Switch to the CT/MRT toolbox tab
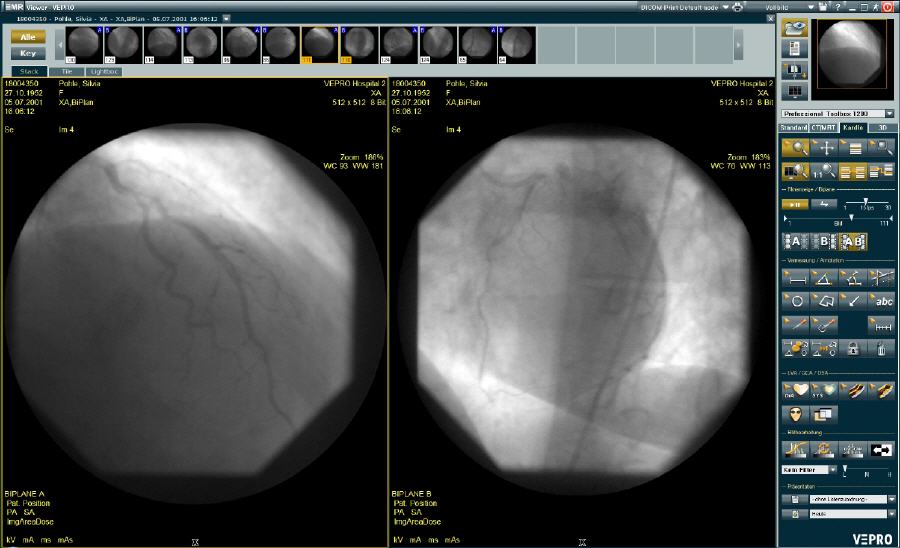Viewport: 900px width, 548px height. [x=824, y=127]
